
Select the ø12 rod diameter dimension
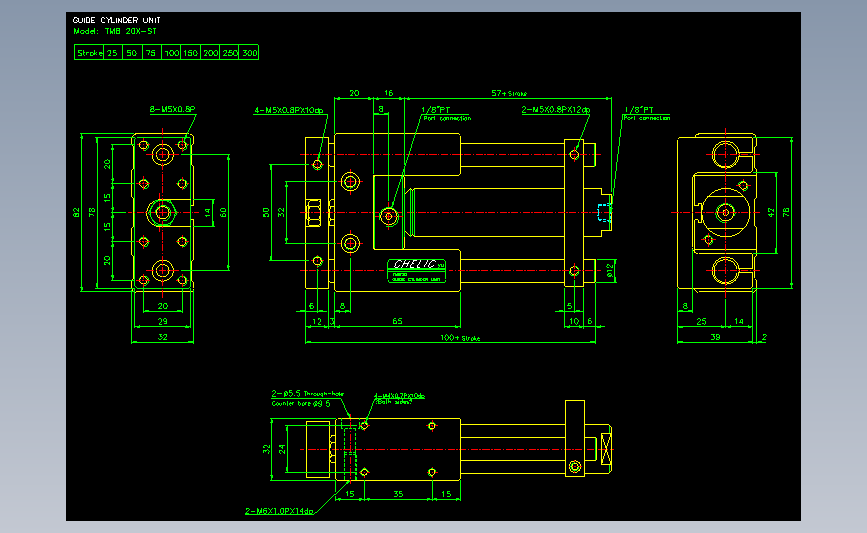(x=610, y=270)
